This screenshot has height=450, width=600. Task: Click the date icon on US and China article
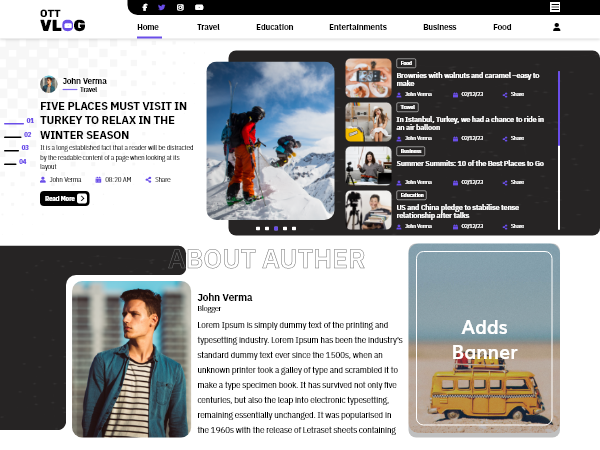click(455, 227)
